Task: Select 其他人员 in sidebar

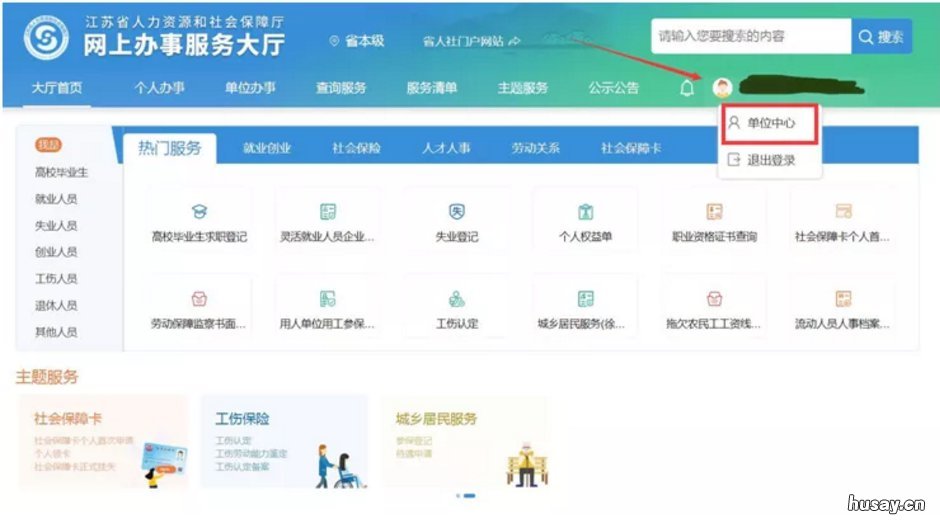Action: click(x=56, y=332)
